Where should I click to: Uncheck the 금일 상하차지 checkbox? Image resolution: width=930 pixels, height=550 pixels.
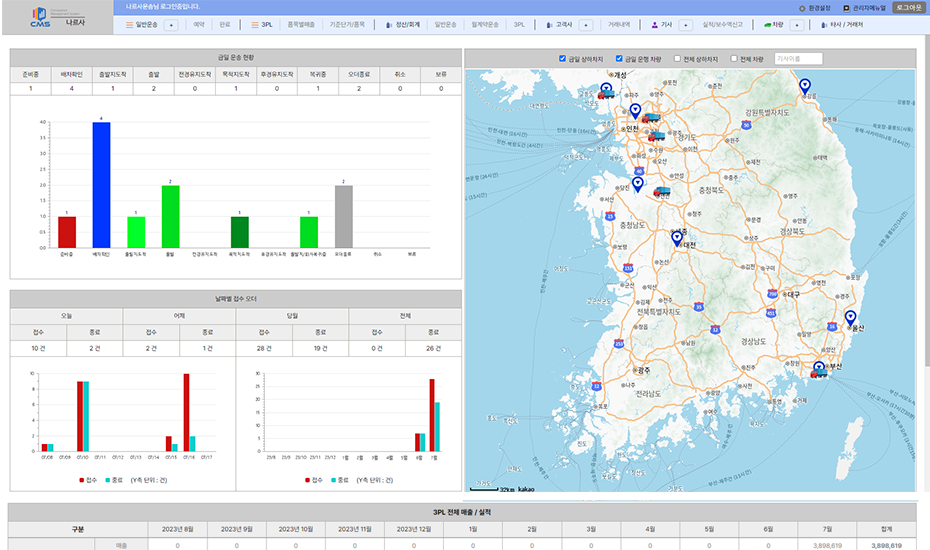point(562,58)
